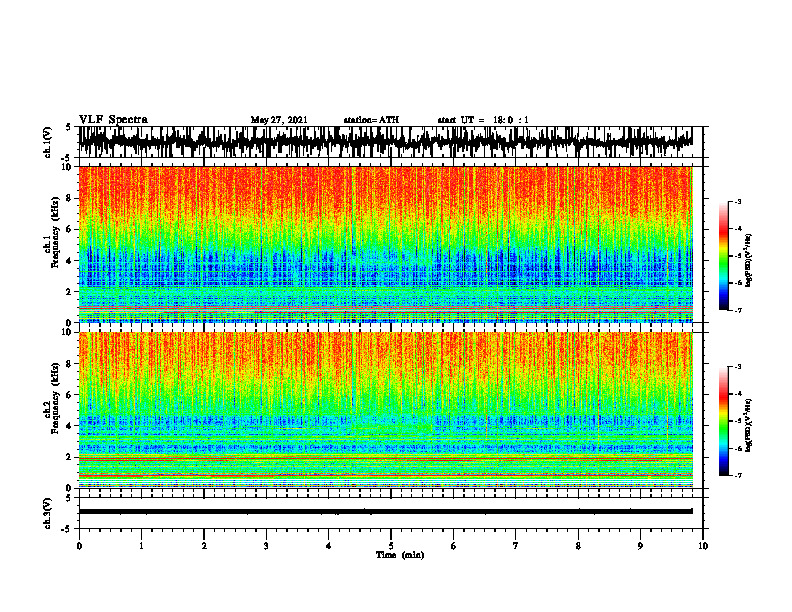The image size is (792, 612).
Task: Click the date "May 27, 2021"
Action: 279,120
